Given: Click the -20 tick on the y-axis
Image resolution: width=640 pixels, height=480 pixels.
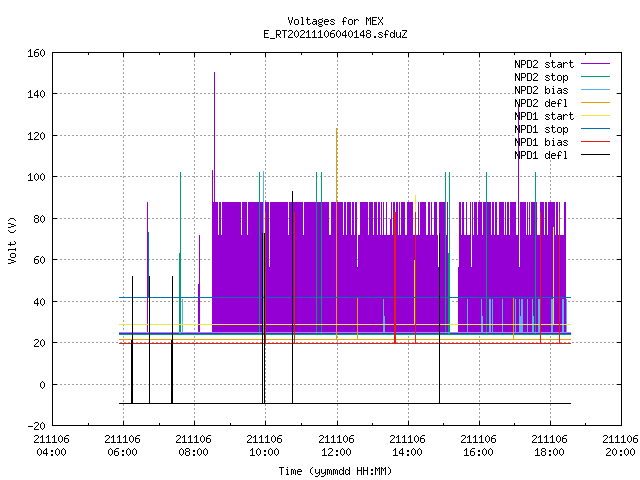Looking at the screenshot, I should click(x=36, y=426).
